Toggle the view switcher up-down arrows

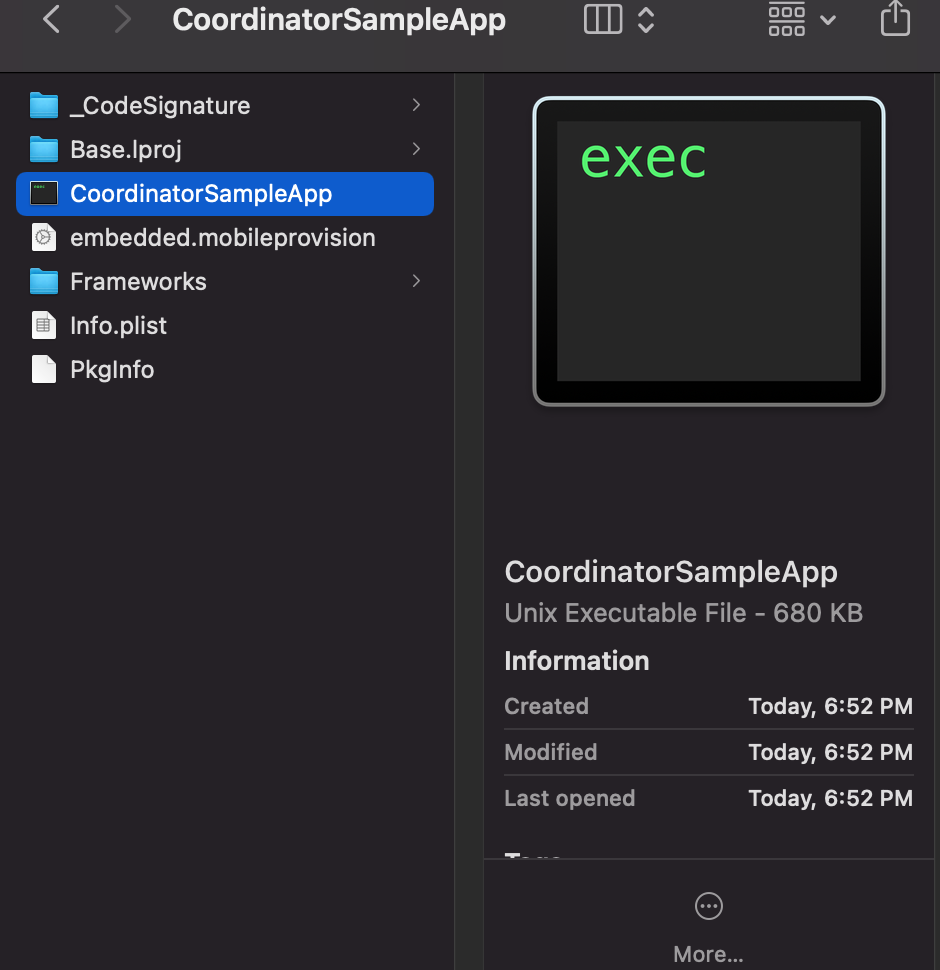(646, 19)
